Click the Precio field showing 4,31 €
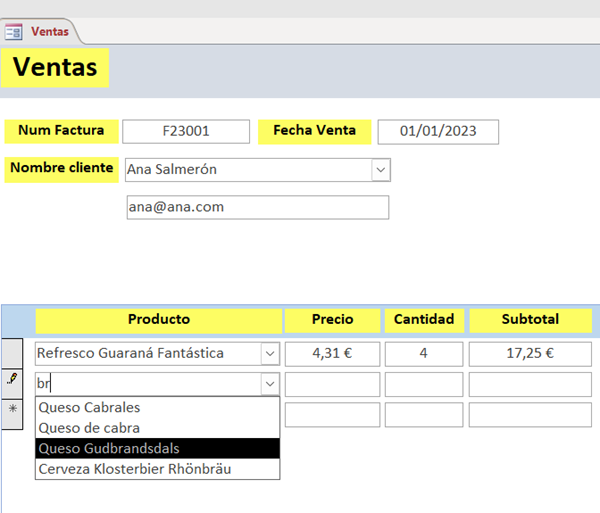The image size is (600, 513). point(332,353)
